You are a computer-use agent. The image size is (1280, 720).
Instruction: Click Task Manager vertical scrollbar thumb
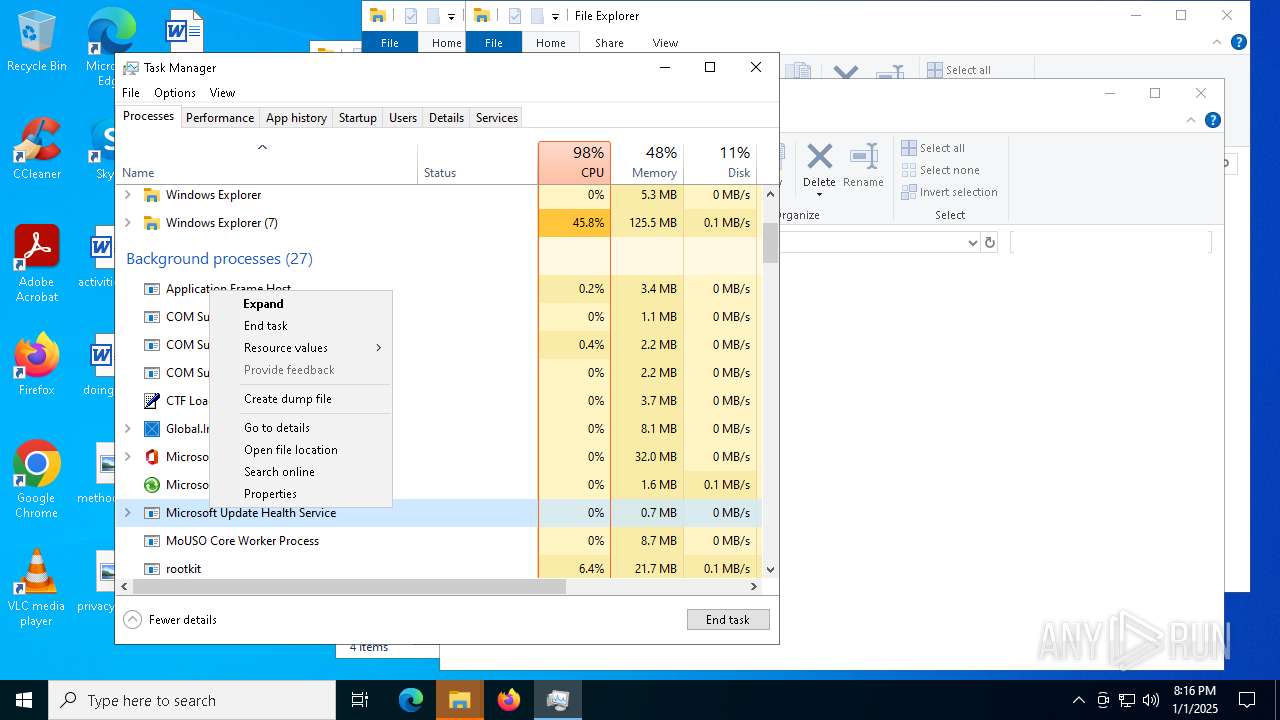(770, 242)
